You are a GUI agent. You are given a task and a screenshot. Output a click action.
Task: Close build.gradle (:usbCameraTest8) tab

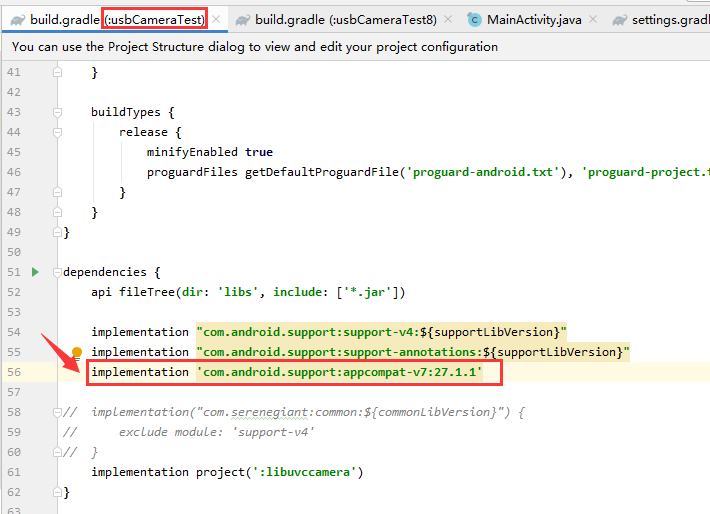coord(448,19)
